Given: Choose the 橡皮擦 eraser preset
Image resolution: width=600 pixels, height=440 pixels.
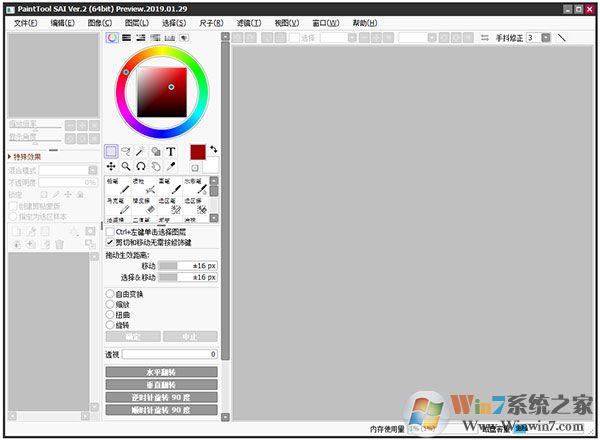Looking at the screenshot, I should click(143, 205).
